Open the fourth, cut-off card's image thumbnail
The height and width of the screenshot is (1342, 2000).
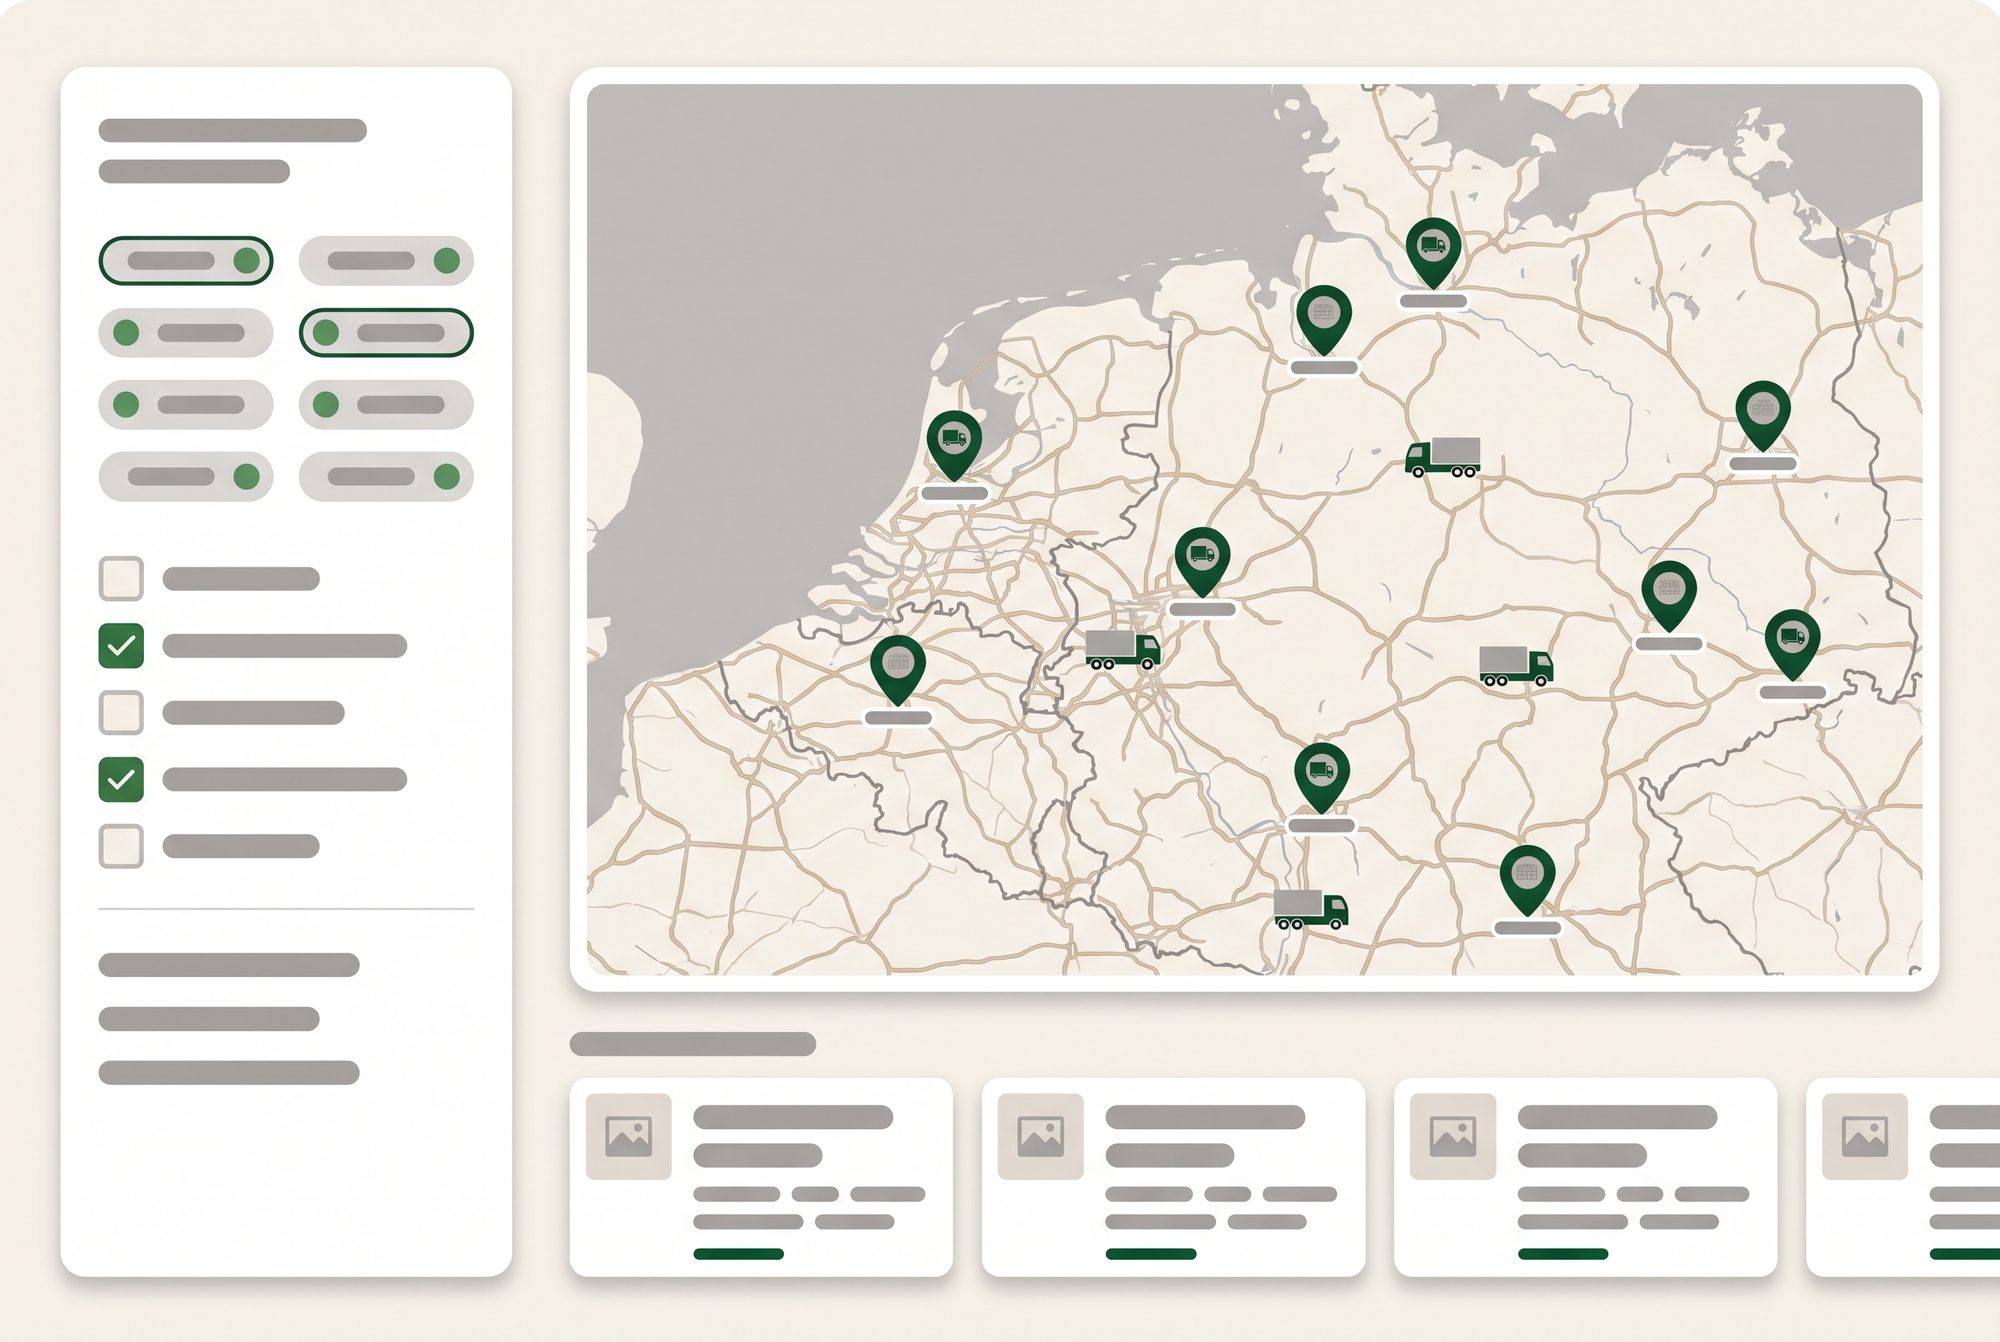pos(1864,1137)
